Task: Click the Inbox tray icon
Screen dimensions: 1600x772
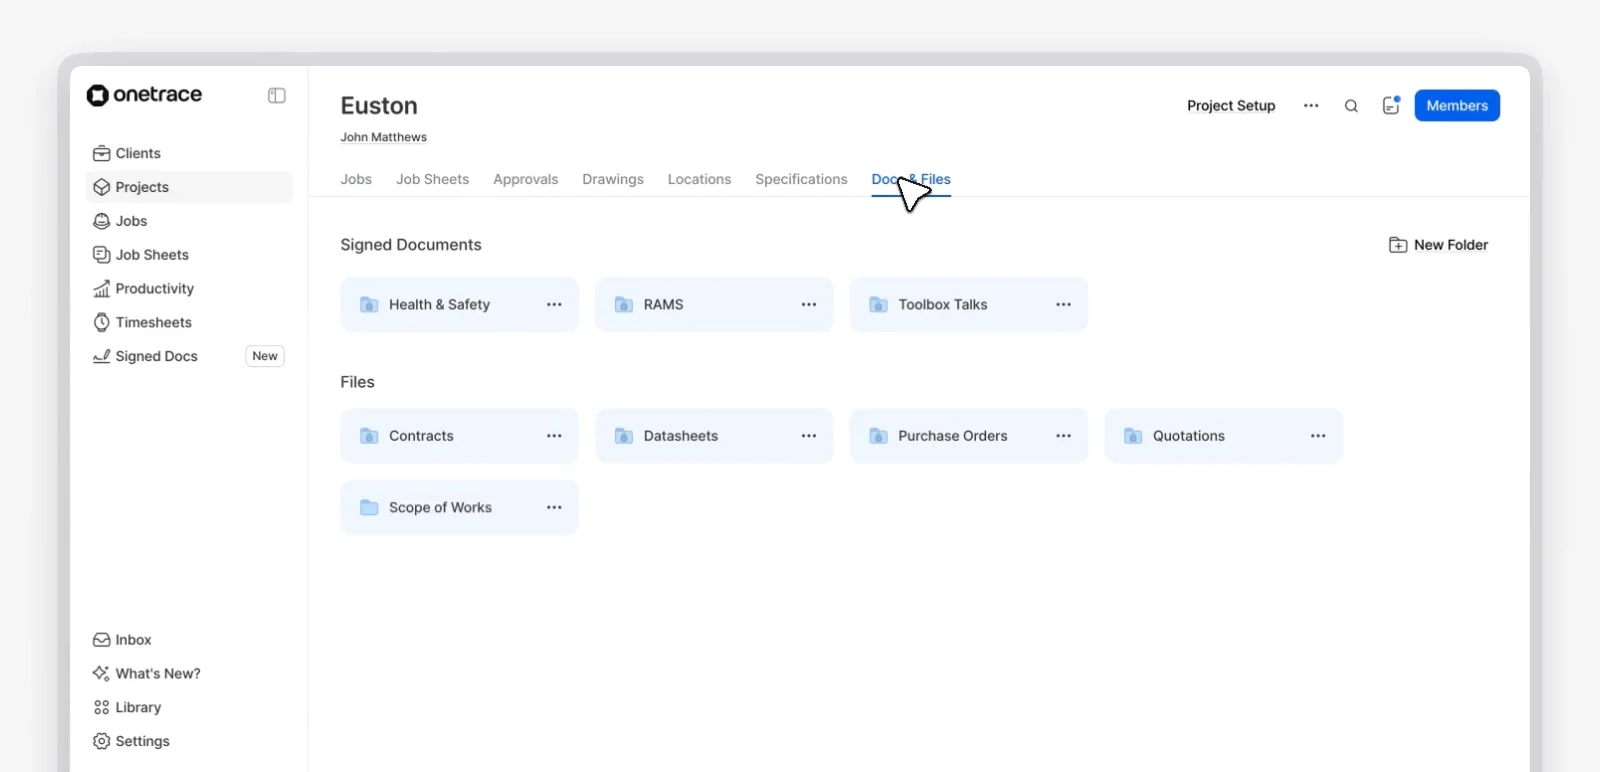Action: (x=101, y=640)
